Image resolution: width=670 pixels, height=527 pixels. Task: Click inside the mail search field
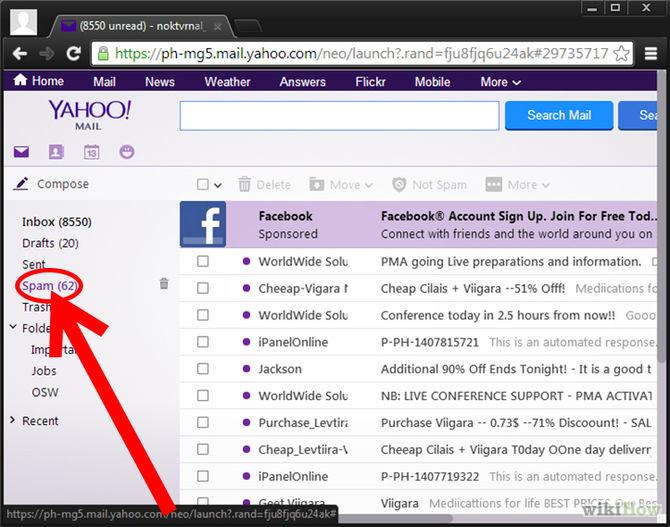pyautogui.click(x=339, y=115)
